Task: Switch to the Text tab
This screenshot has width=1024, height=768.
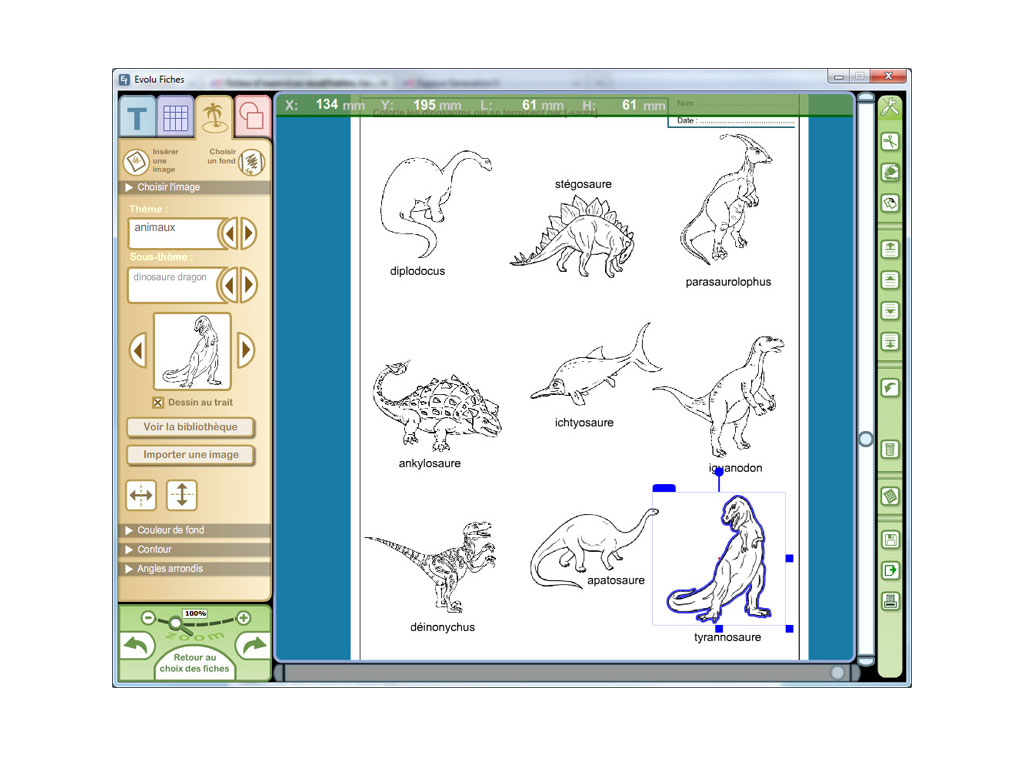Action: pyautogui.click(x=137, y=119)
